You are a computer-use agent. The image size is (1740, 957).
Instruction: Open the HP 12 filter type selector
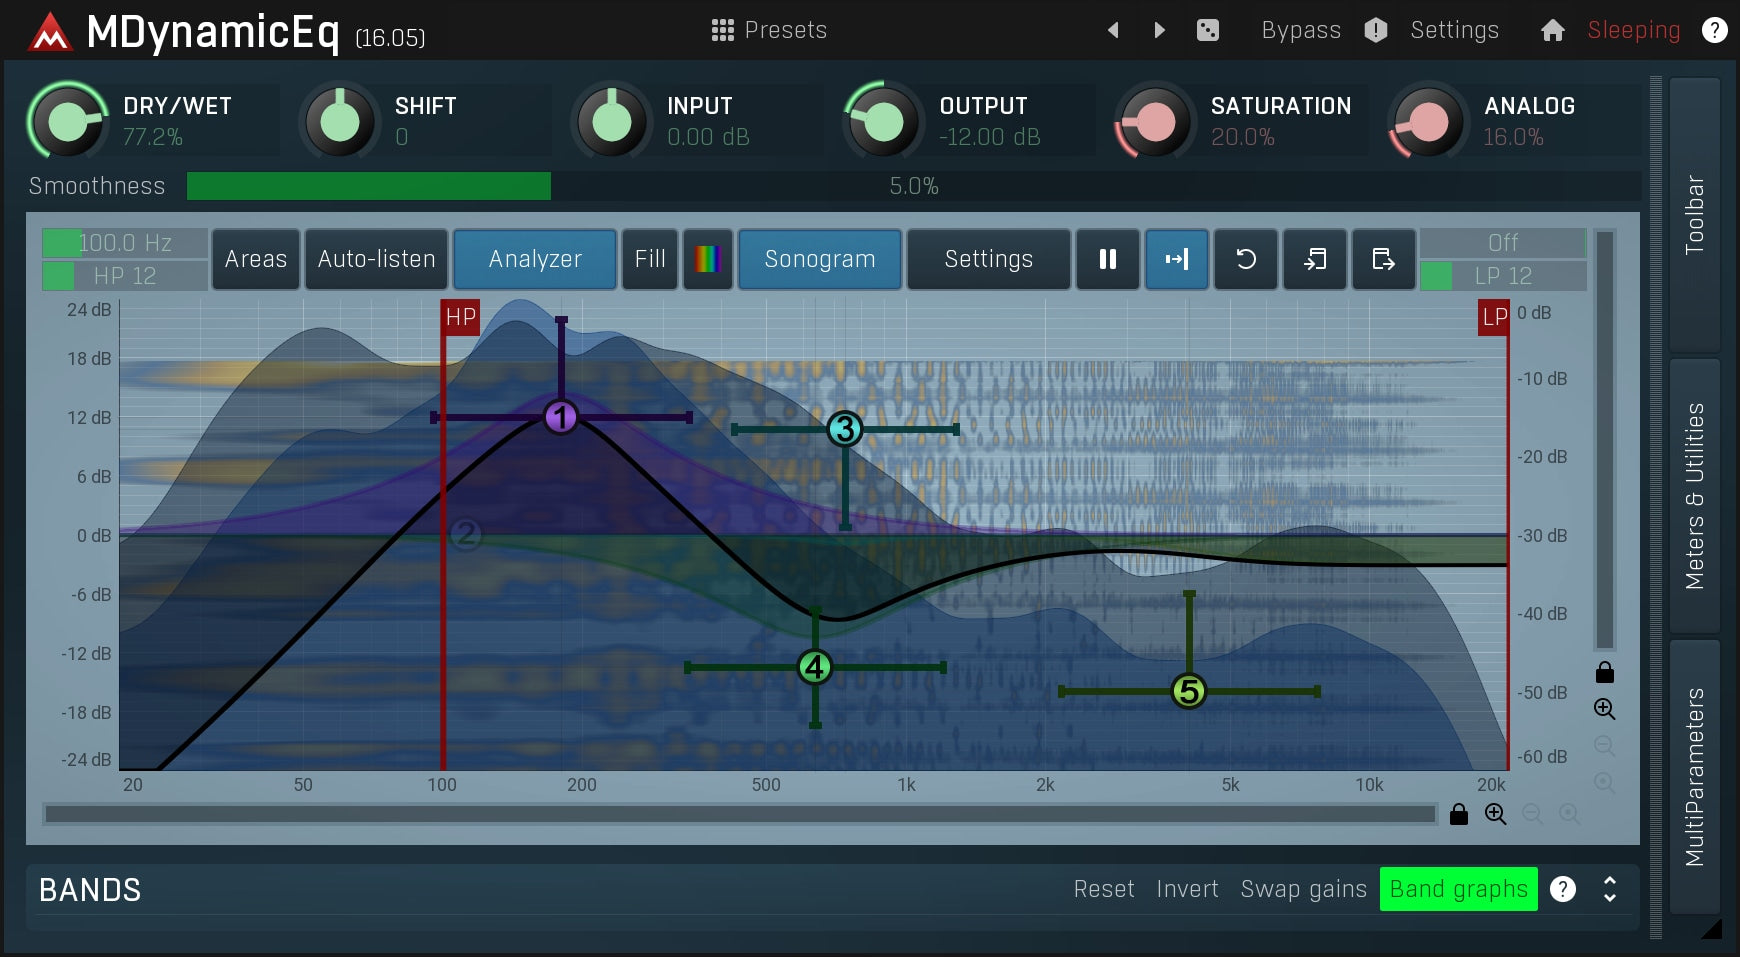tap(125, 276)
